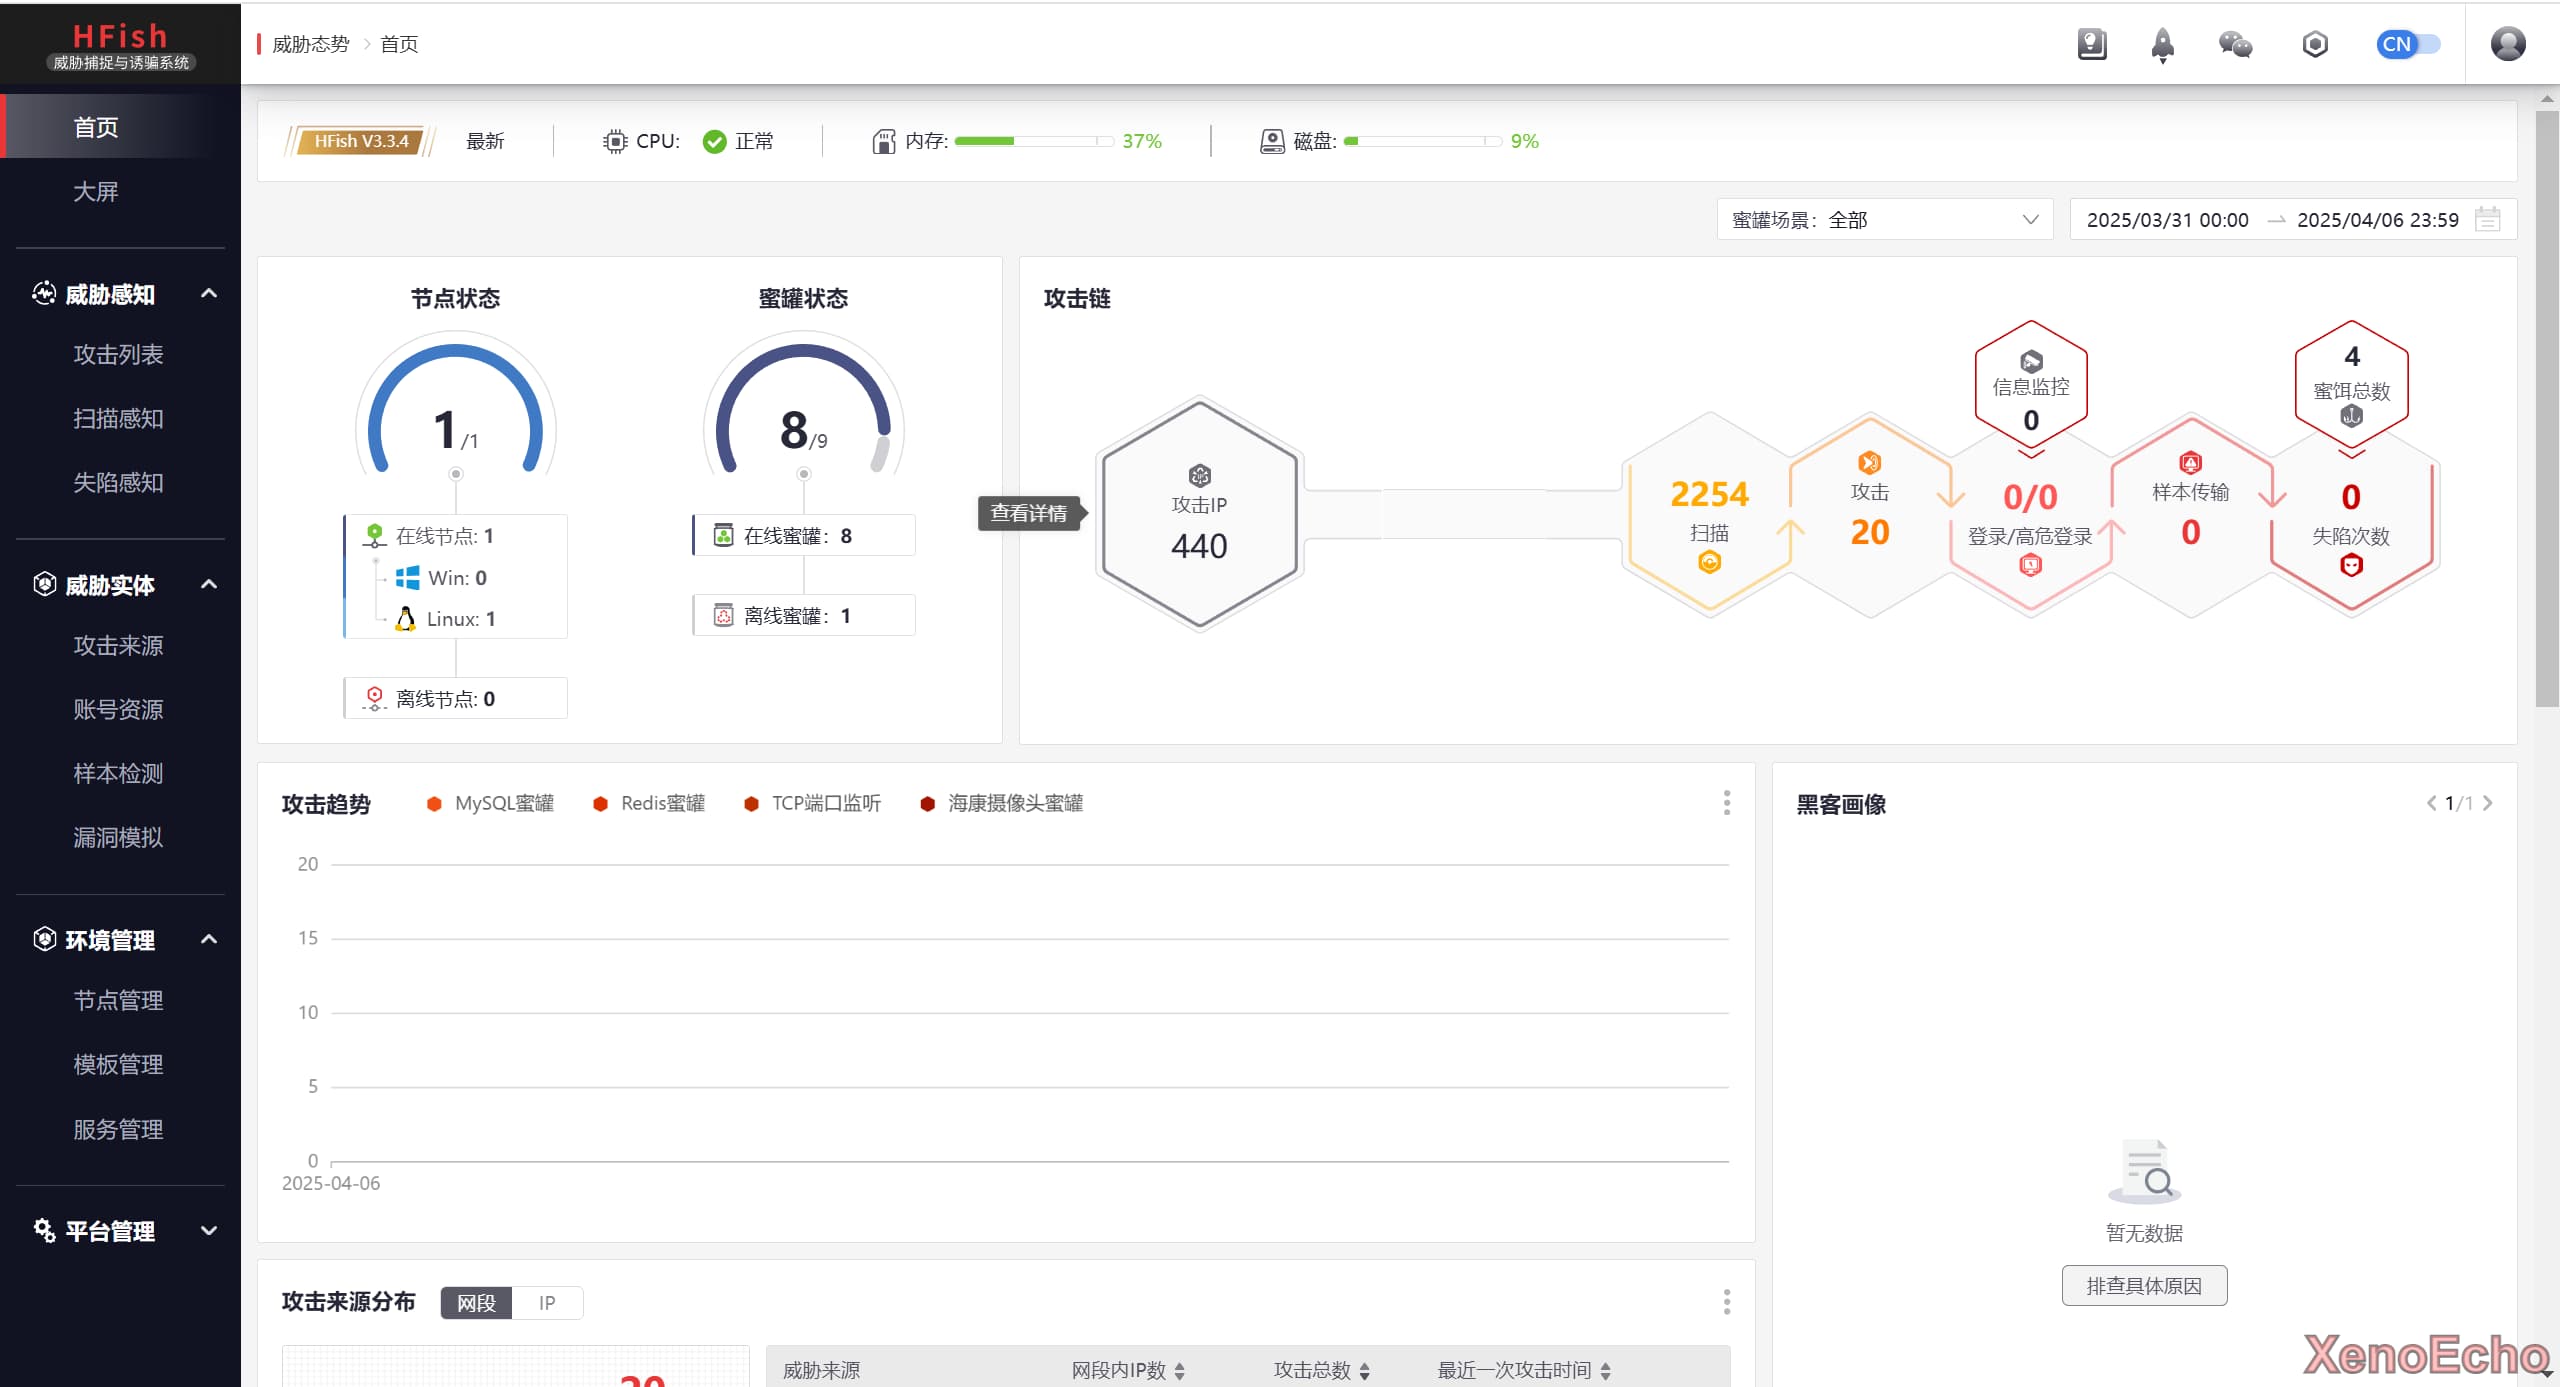Open 攻击列表 in the sidebar

coord(118,354)
